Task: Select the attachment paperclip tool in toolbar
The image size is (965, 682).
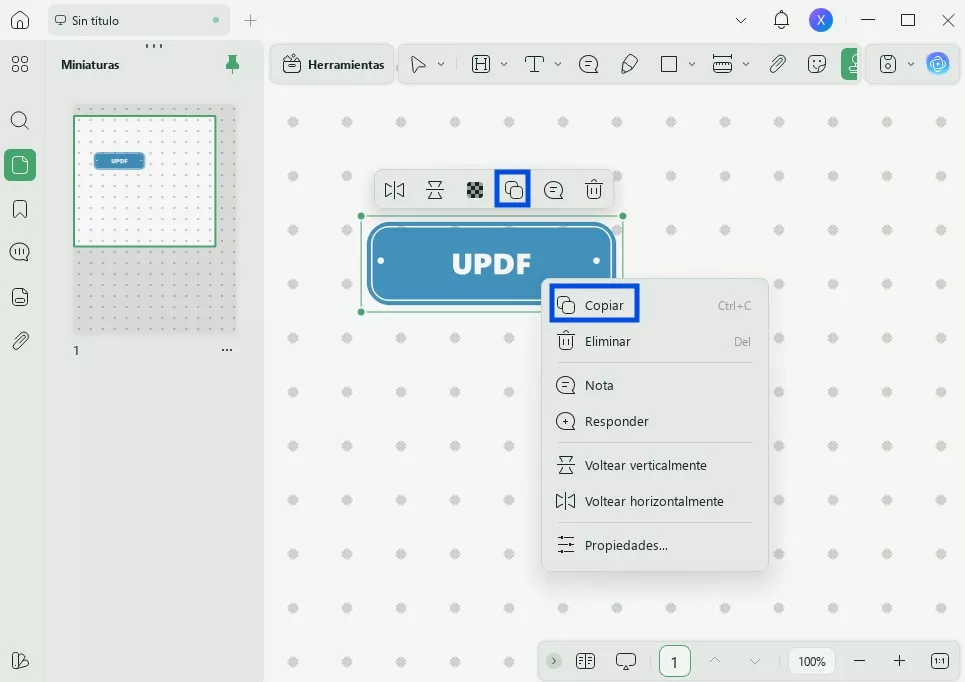Action: pyautogui.click(x=777, y=64)
